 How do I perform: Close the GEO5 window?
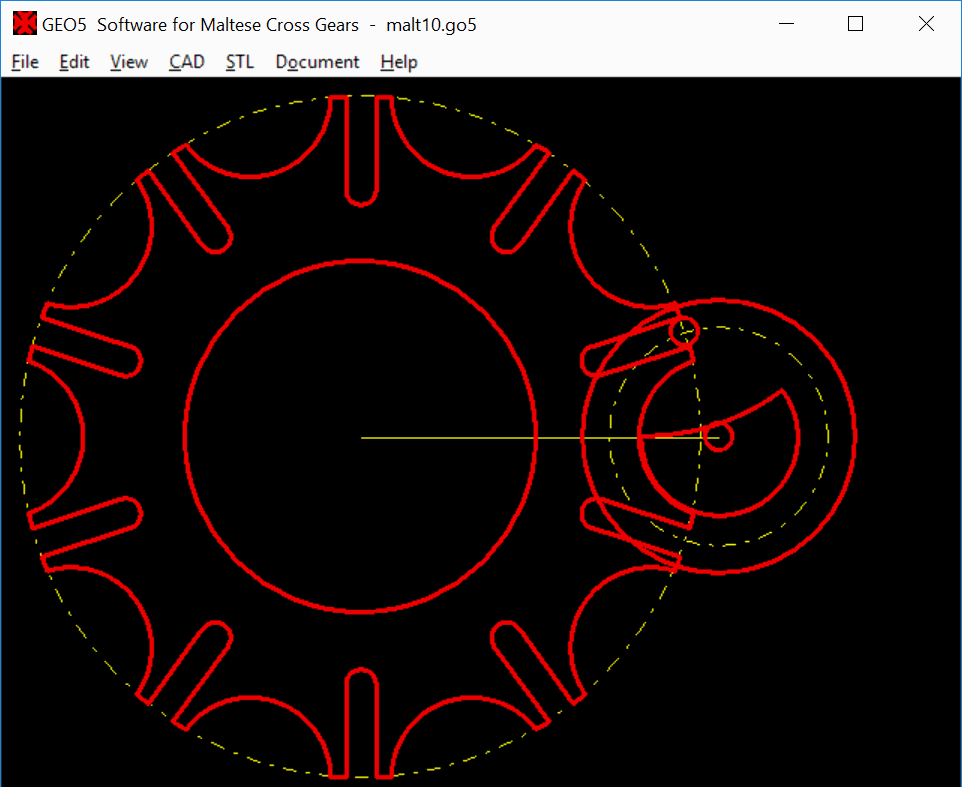point(926,24)
